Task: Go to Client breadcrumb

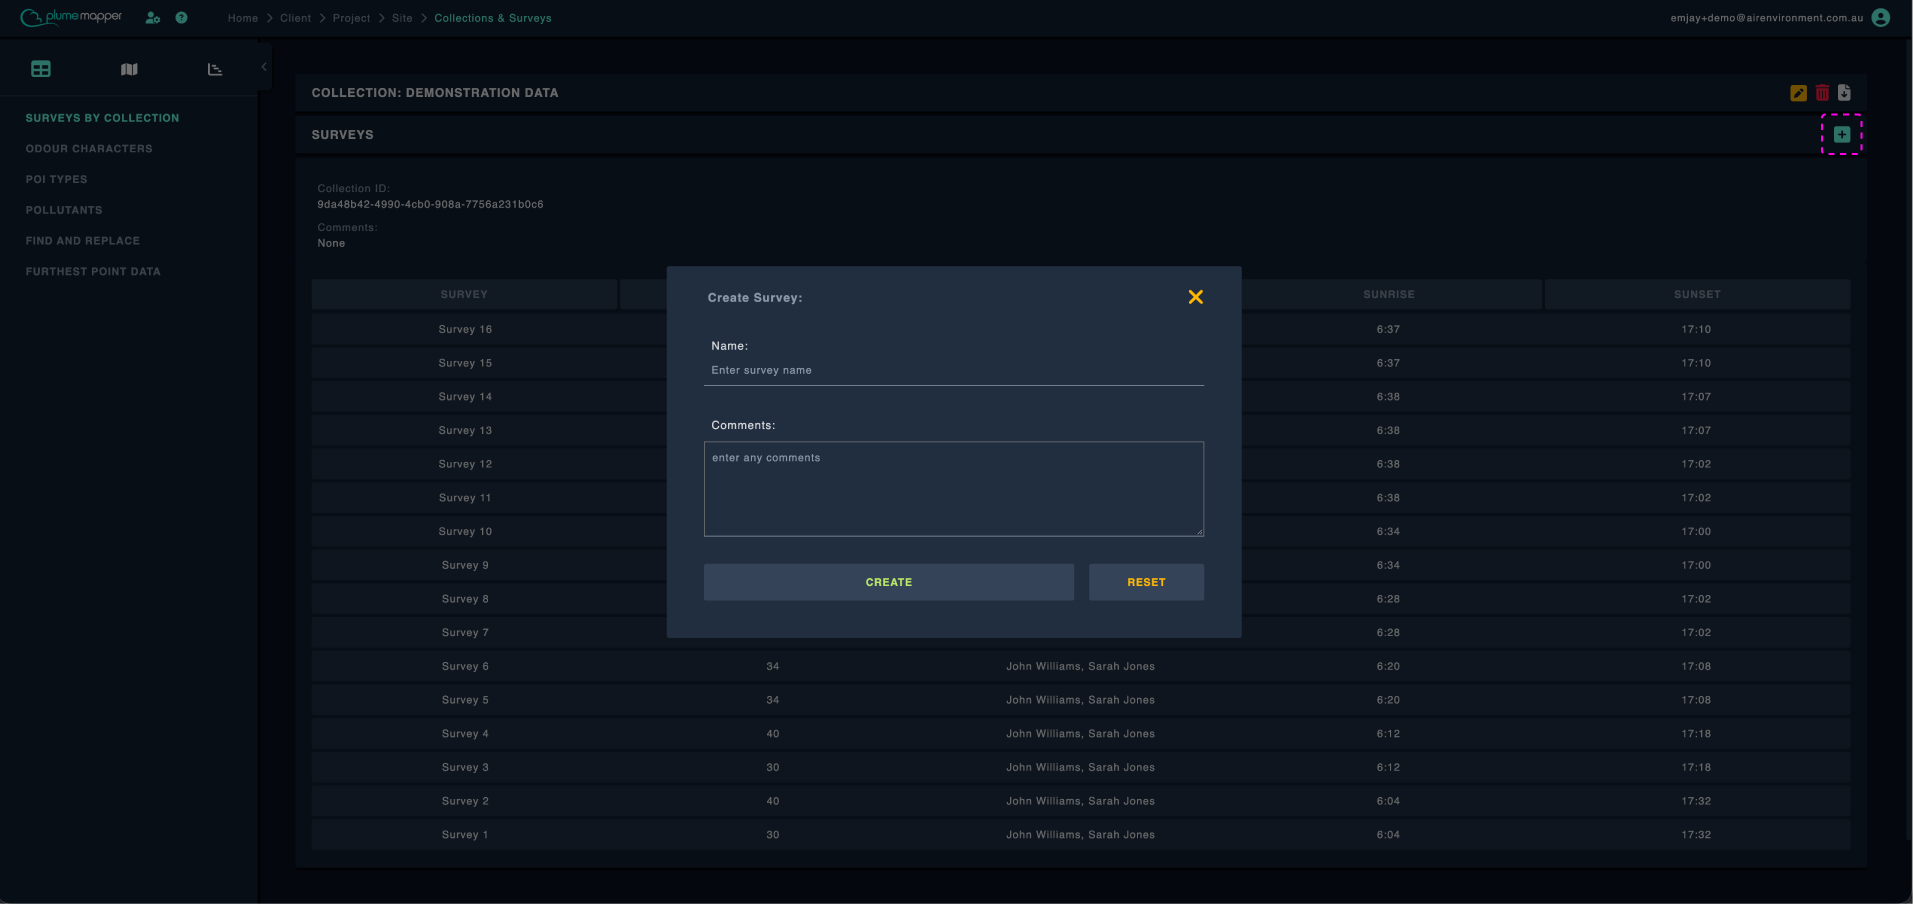Action: pos(296,18)
